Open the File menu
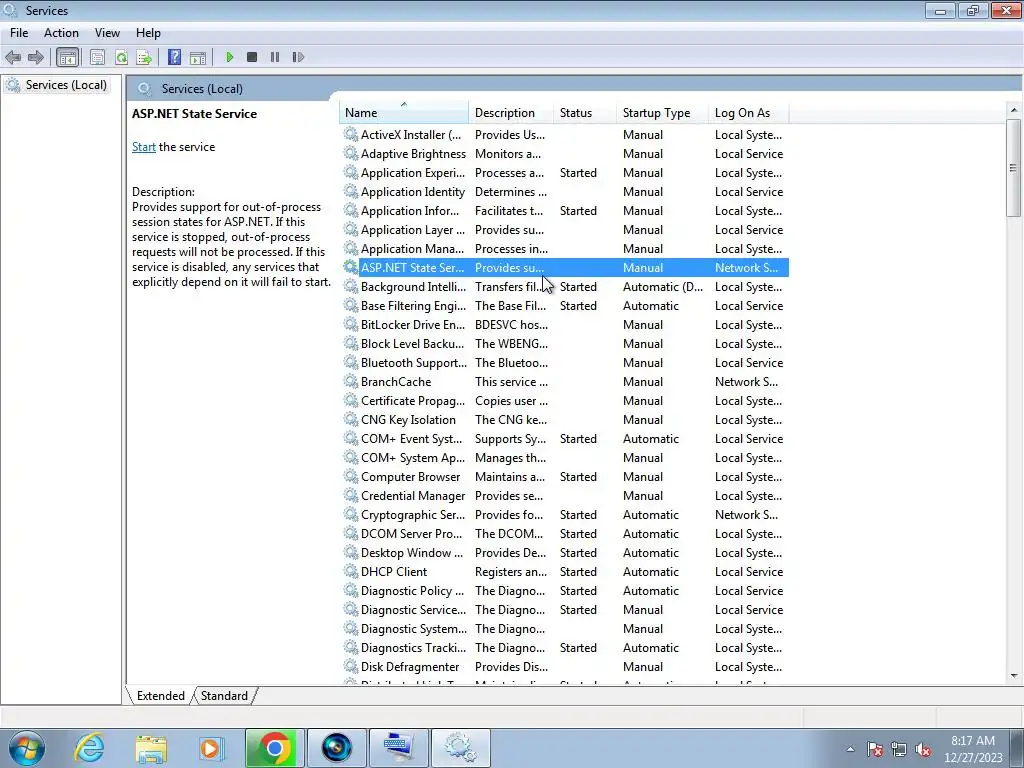 19,33
